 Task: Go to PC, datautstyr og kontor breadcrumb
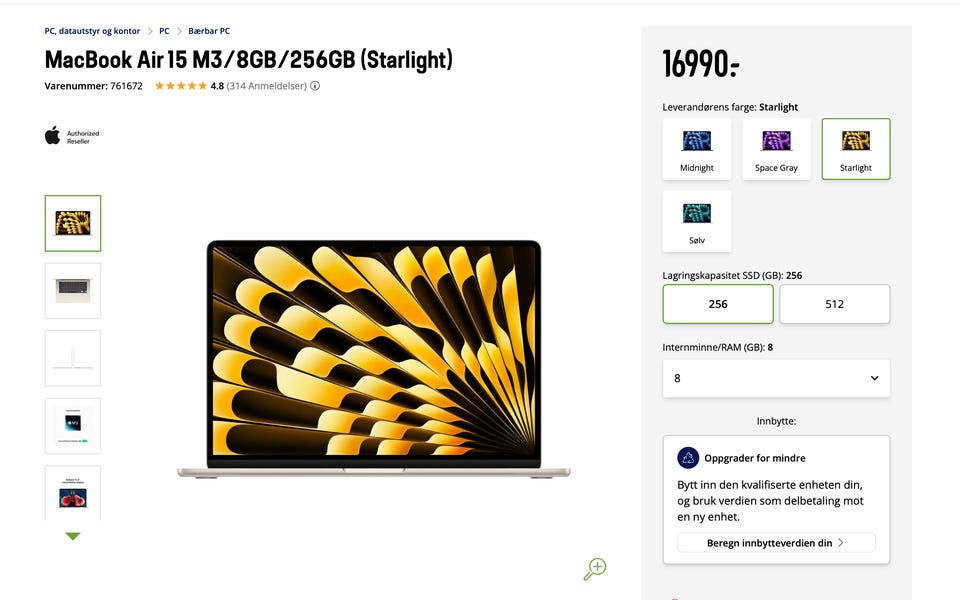(x=92, y=31)
